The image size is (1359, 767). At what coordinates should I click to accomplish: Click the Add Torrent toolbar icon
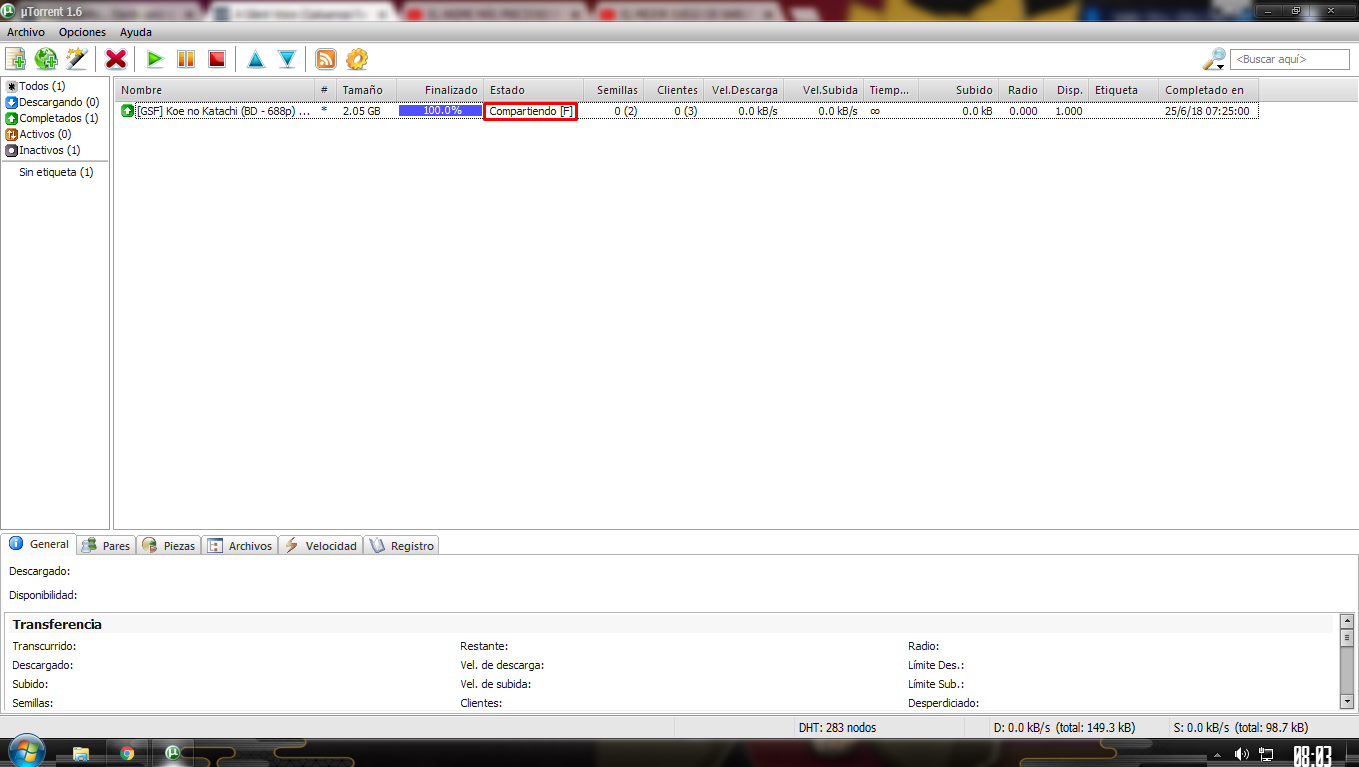(x=15, y=59)
